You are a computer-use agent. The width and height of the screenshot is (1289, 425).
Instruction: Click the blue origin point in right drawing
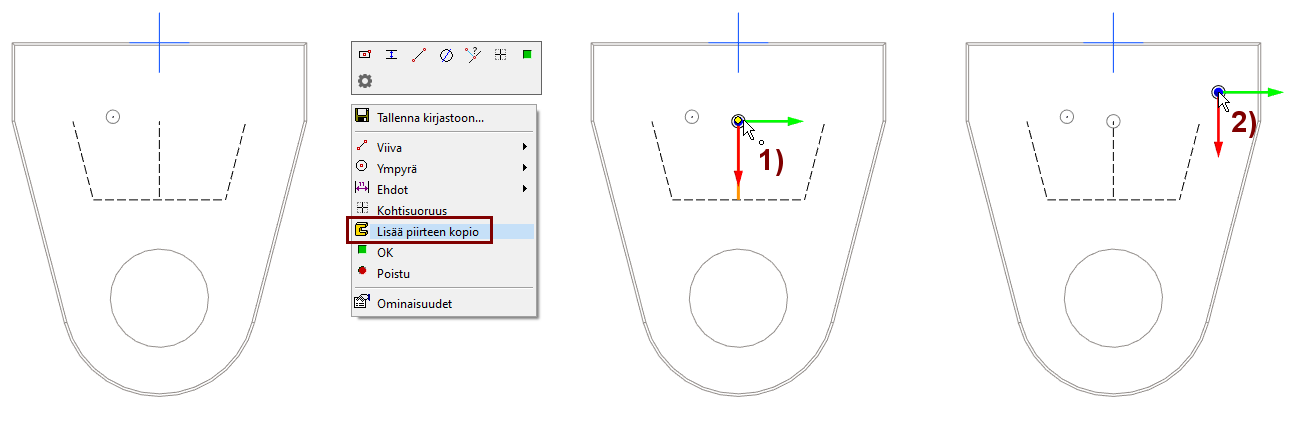click(1218, 93)
